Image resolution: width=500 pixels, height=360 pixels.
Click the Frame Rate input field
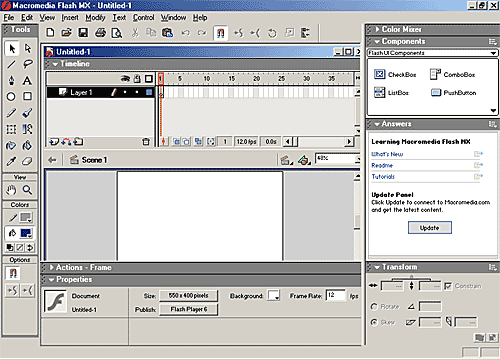335,295
